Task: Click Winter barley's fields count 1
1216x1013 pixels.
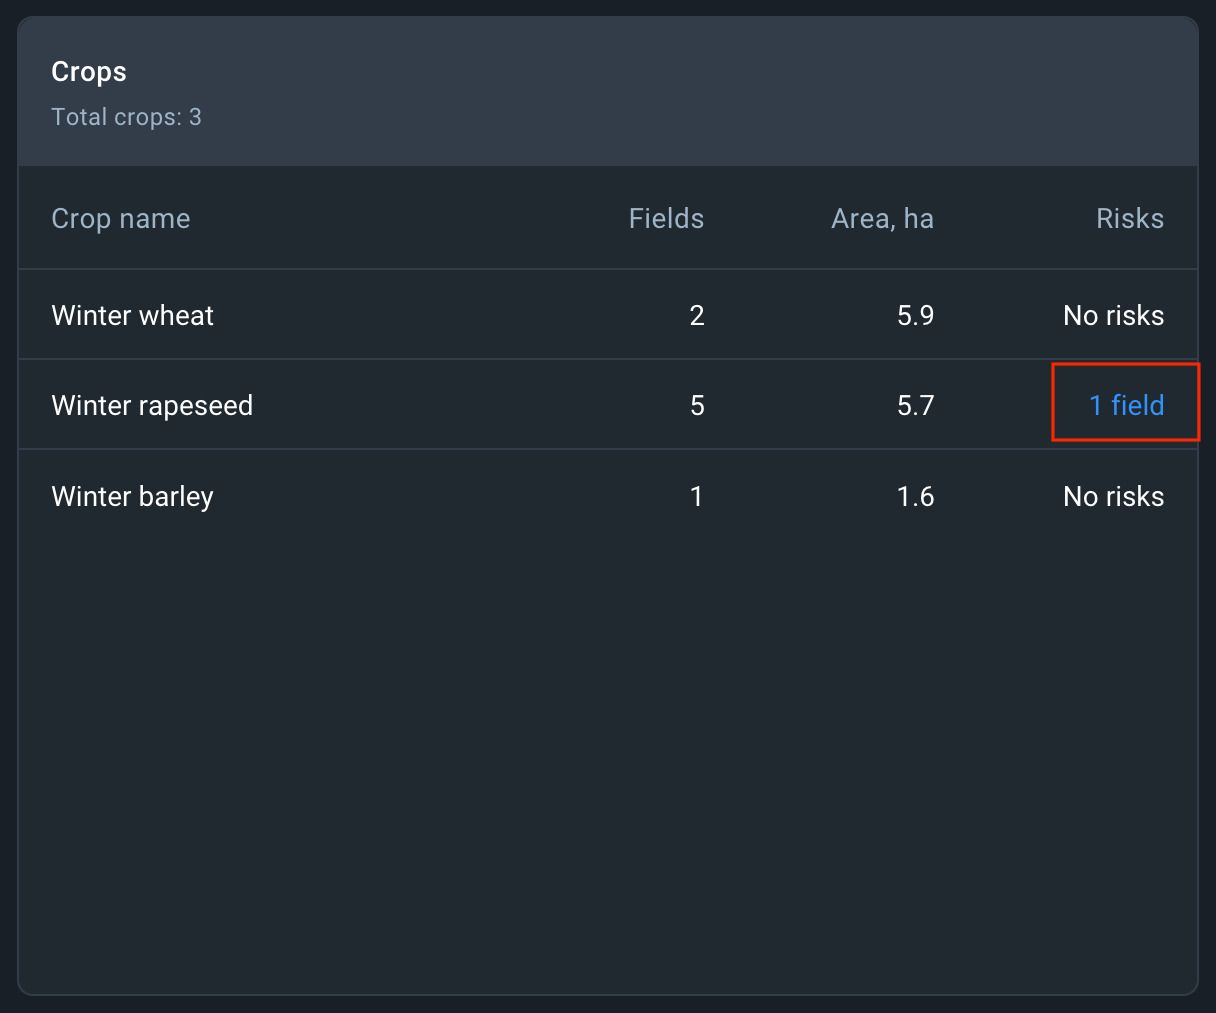Action: [x=697, y=496]
